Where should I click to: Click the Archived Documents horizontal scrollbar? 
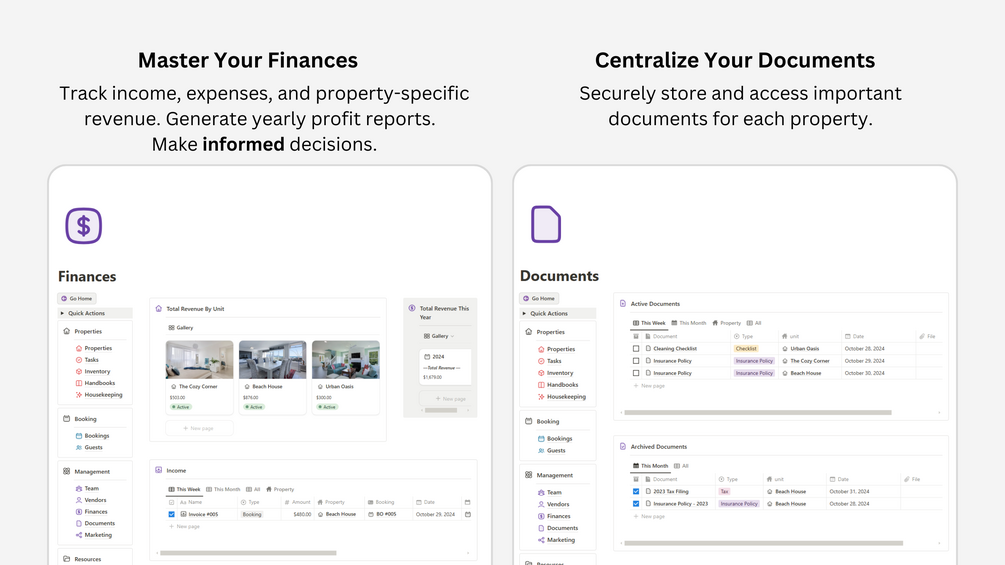click(763, 543)
